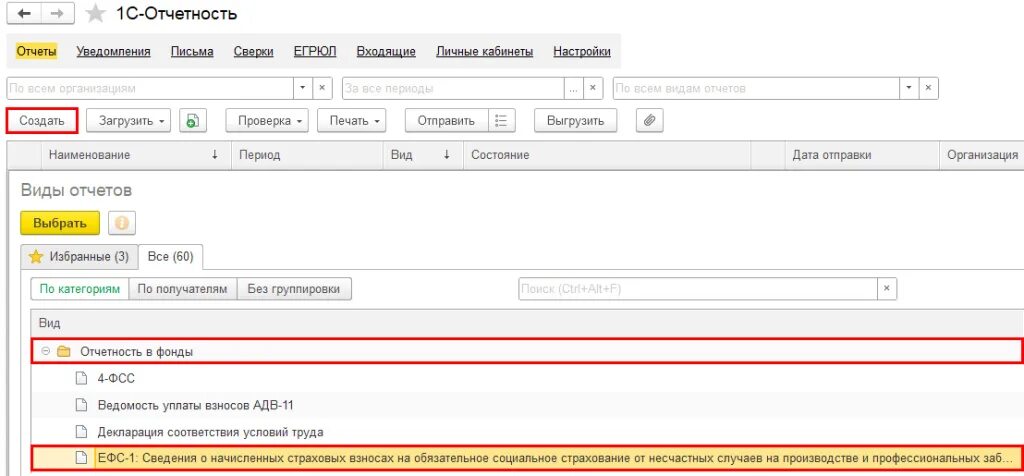
Task: Open the send list icon next to Отправить
Action: tap(501, 120)
